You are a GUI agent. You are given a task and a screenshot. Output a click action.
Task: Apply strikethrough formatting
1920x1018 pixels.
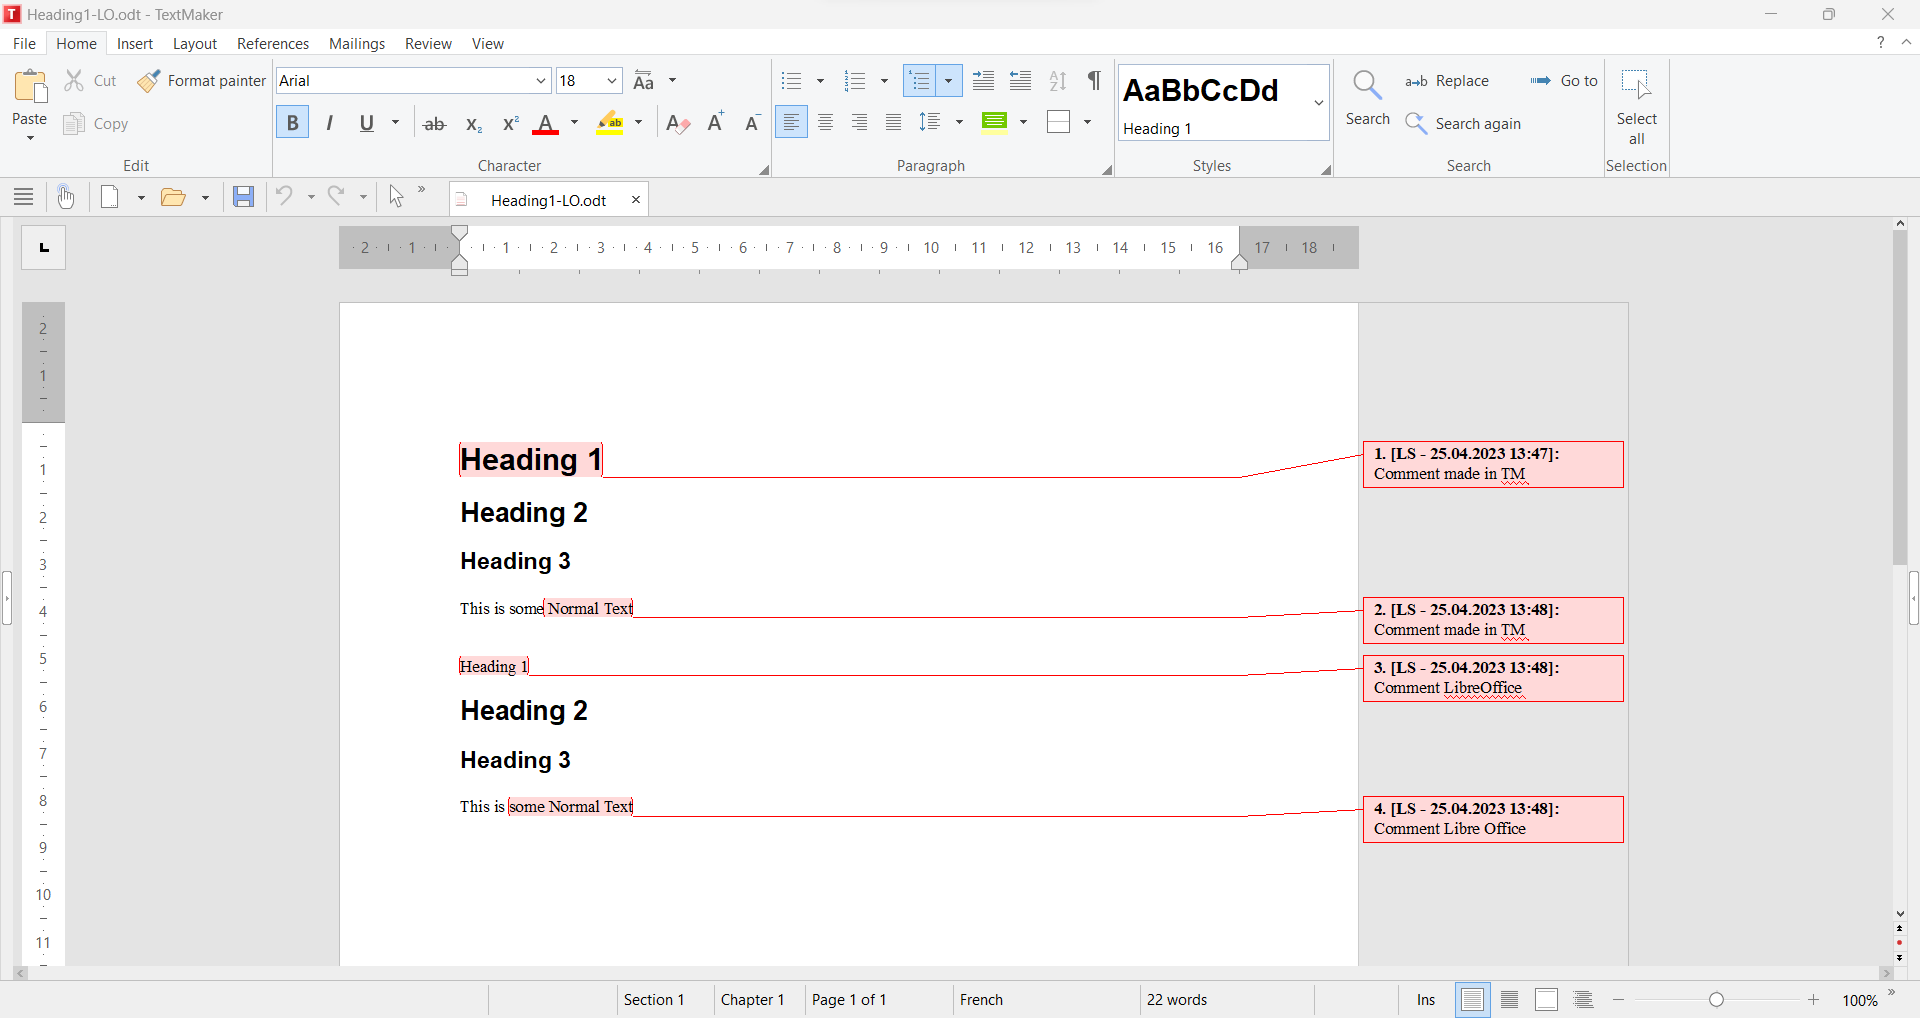[x=434, y=124]
